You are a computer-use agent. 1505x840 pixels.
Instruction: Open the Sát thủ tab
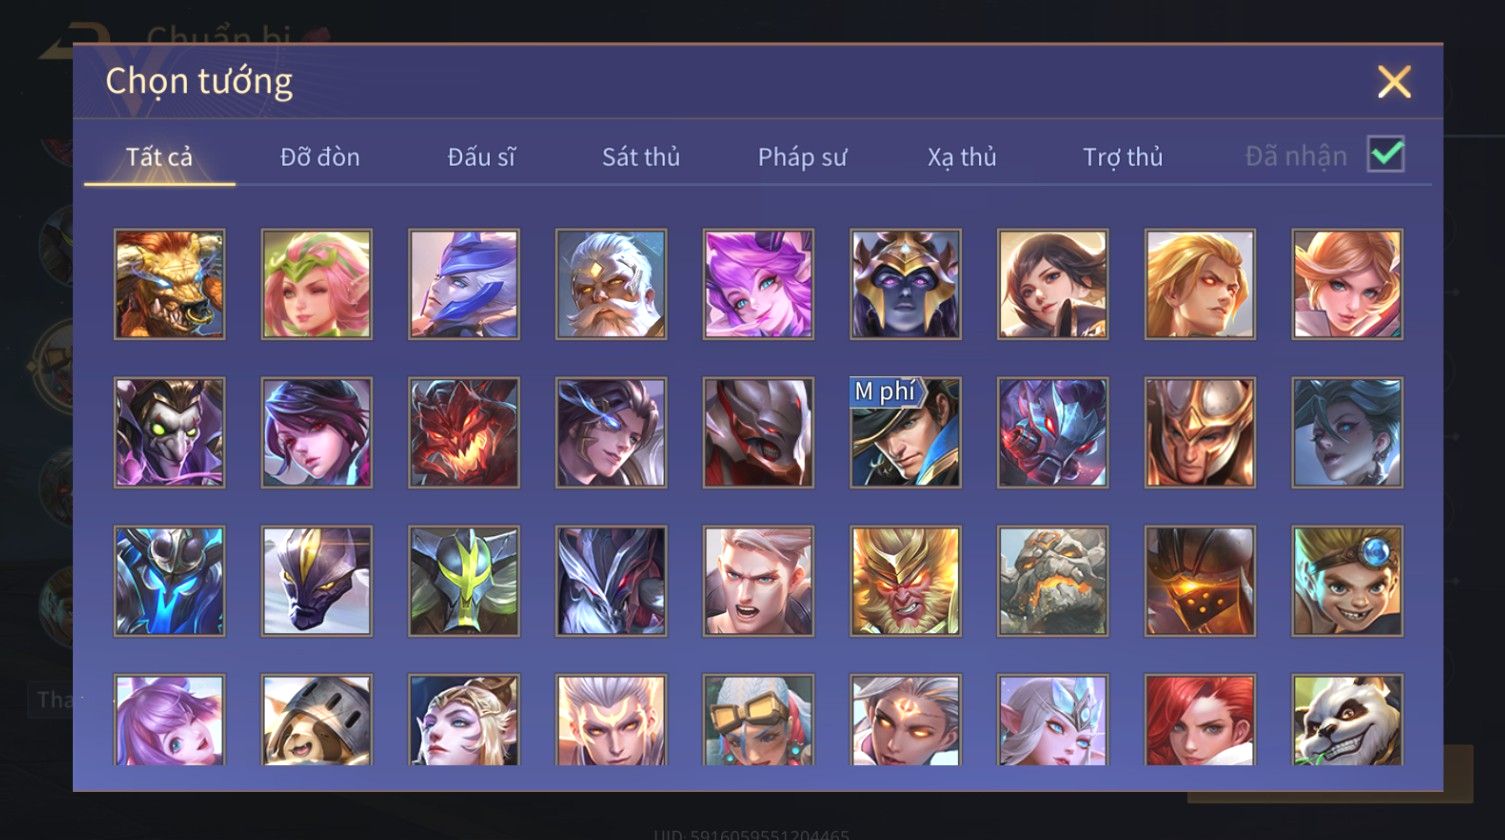[641, 157]
